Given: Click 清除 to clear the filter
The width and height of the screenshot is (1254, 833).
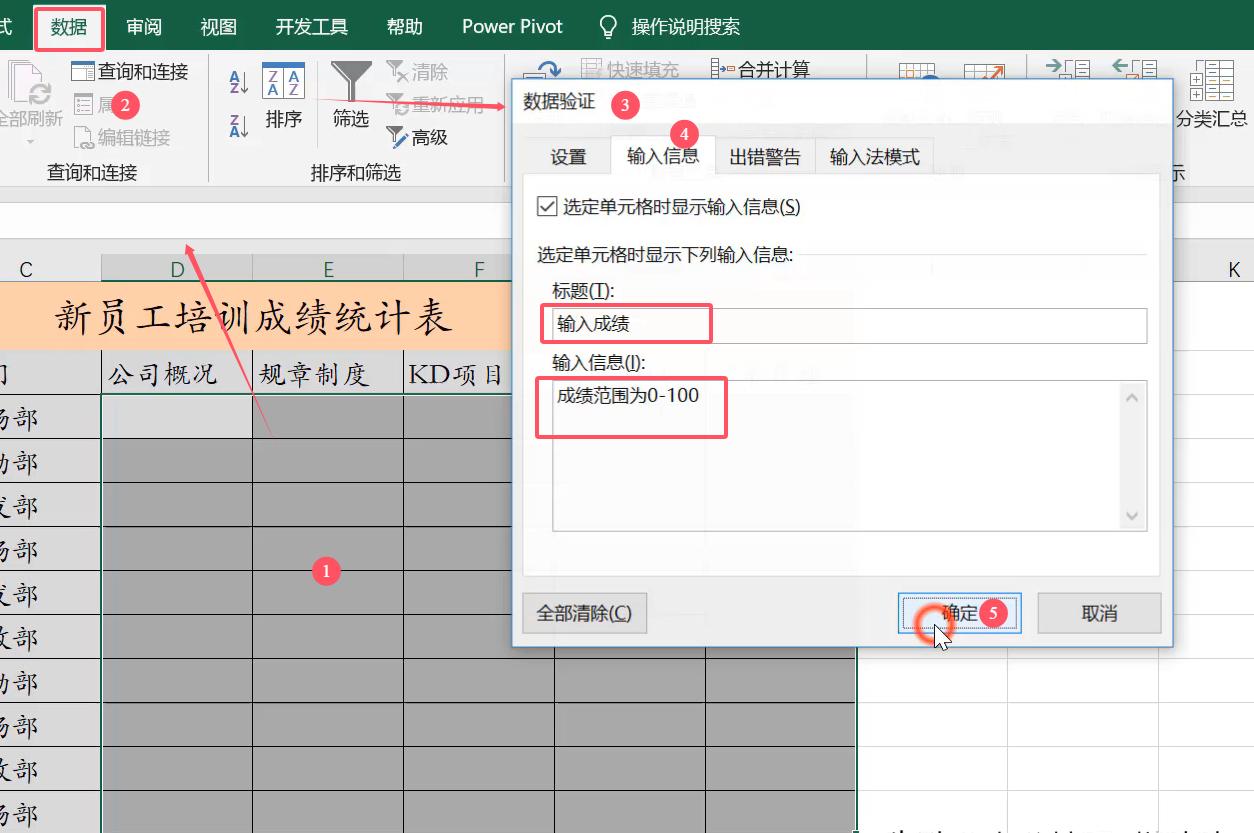Looking at the screenshot, I should 417,72.
